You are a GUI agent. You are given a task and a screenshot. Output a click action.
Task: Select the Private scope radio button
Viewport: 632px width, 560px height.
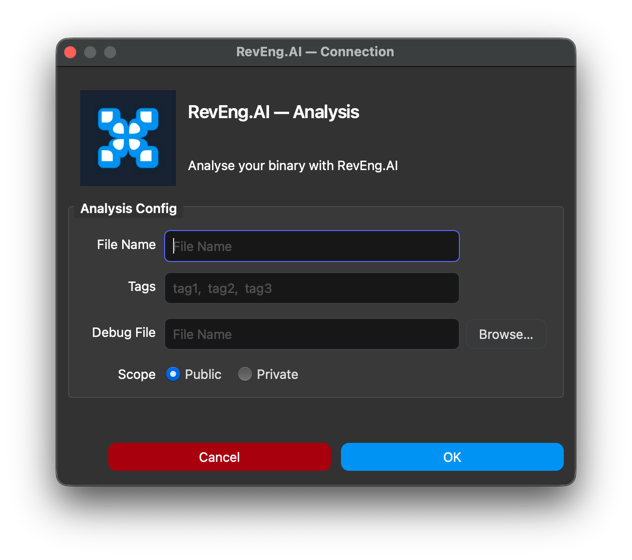pyautogui.click(x=245, y=374)
